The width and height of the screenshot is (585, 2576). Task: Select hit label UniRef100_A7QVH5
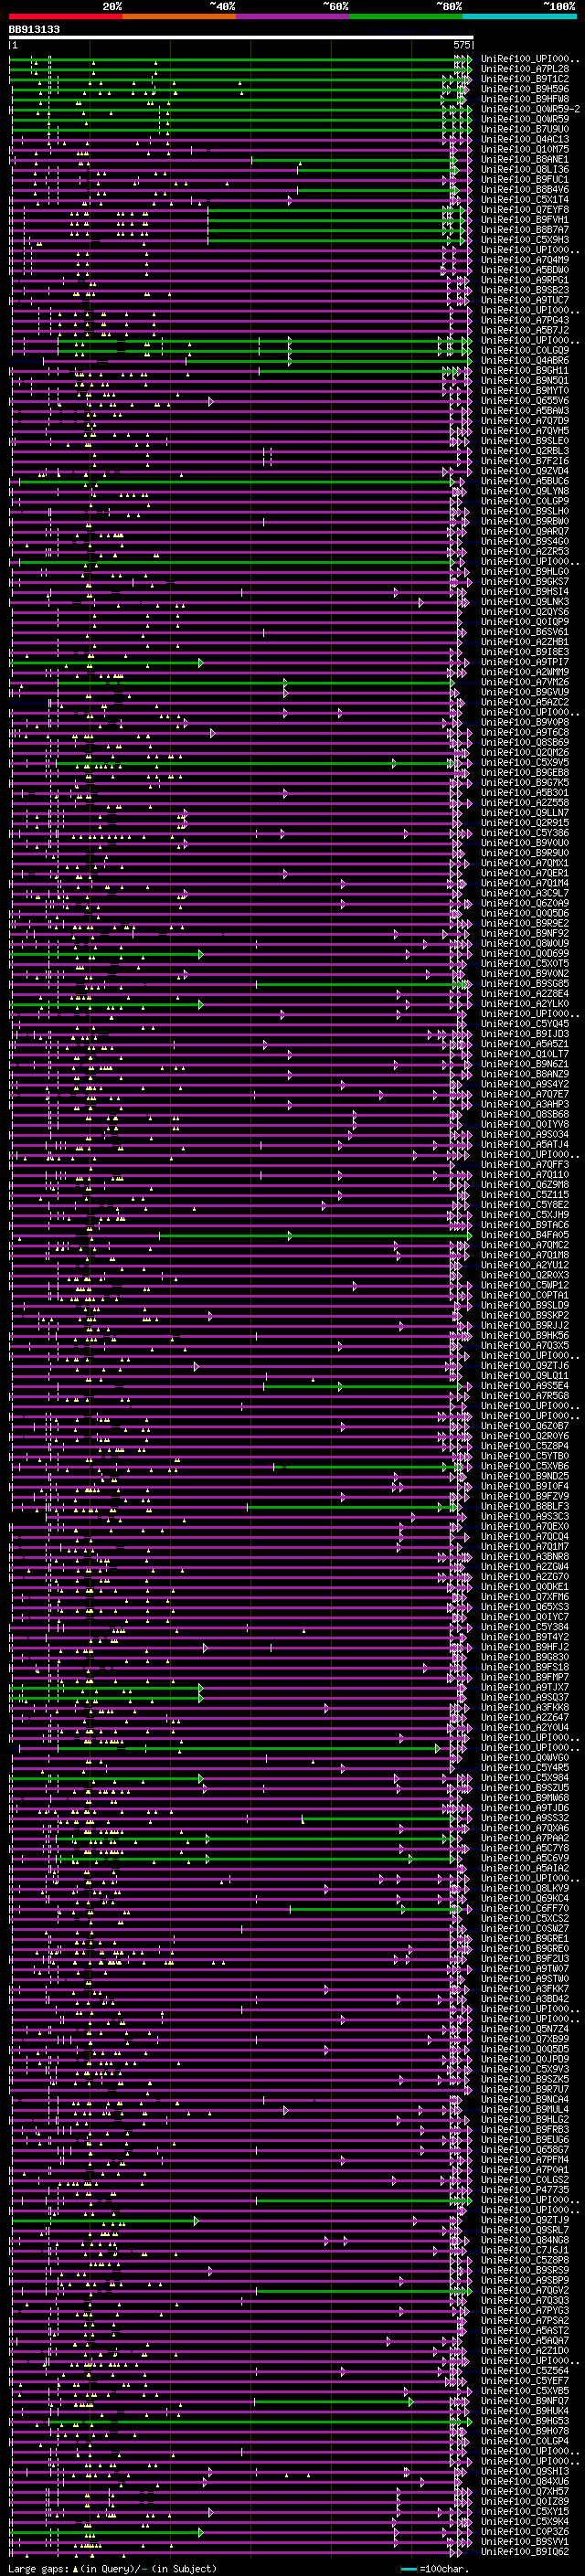(525, 430)
